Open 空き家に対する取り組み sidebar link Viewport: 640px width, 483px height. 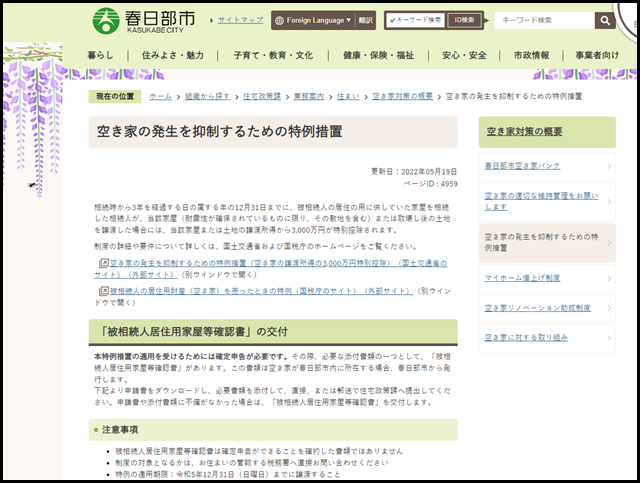pos(526,338)
